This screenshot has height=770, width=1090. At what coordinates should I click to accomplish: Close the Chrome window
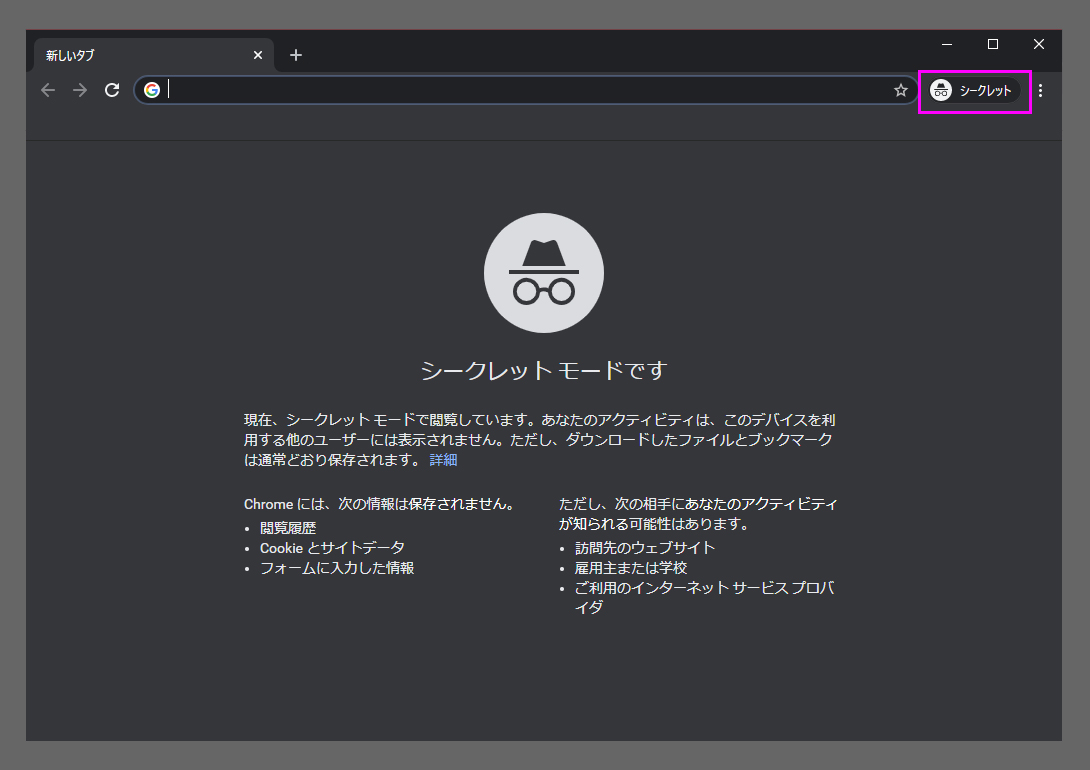pos(1039,44)
